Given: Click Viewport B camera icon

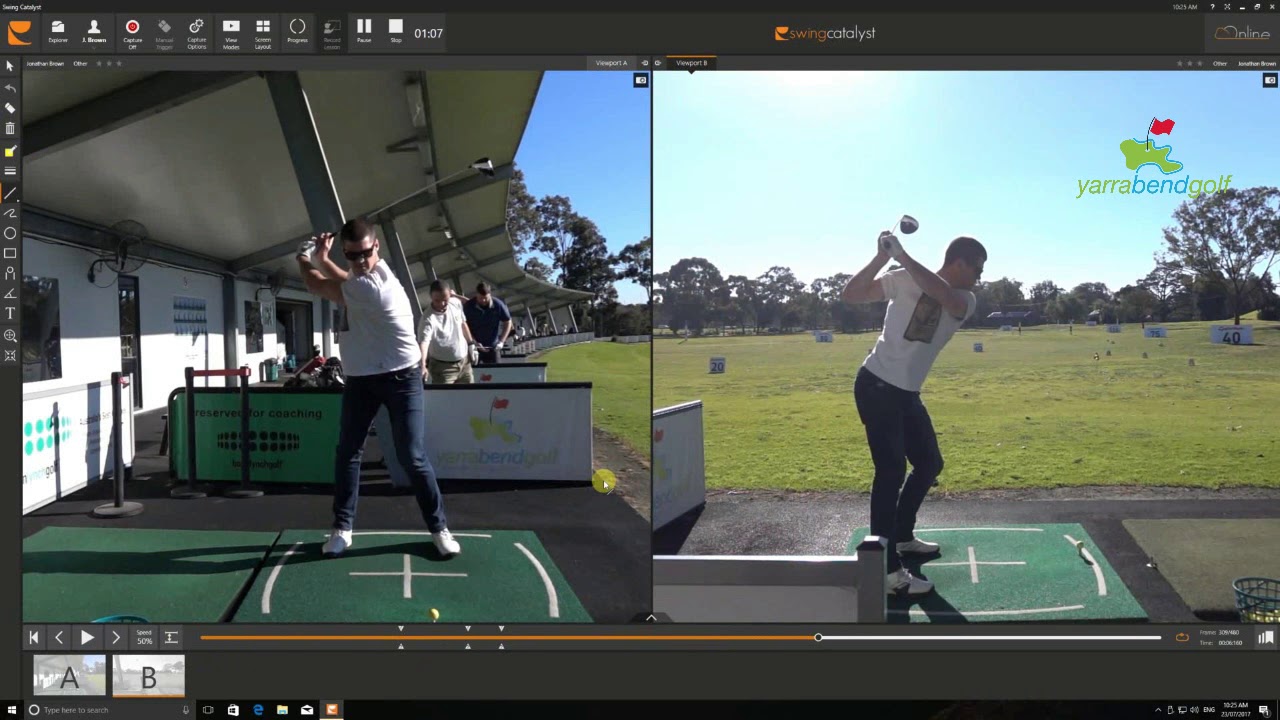Looking at the screenshot, I should coord(1270,80).
